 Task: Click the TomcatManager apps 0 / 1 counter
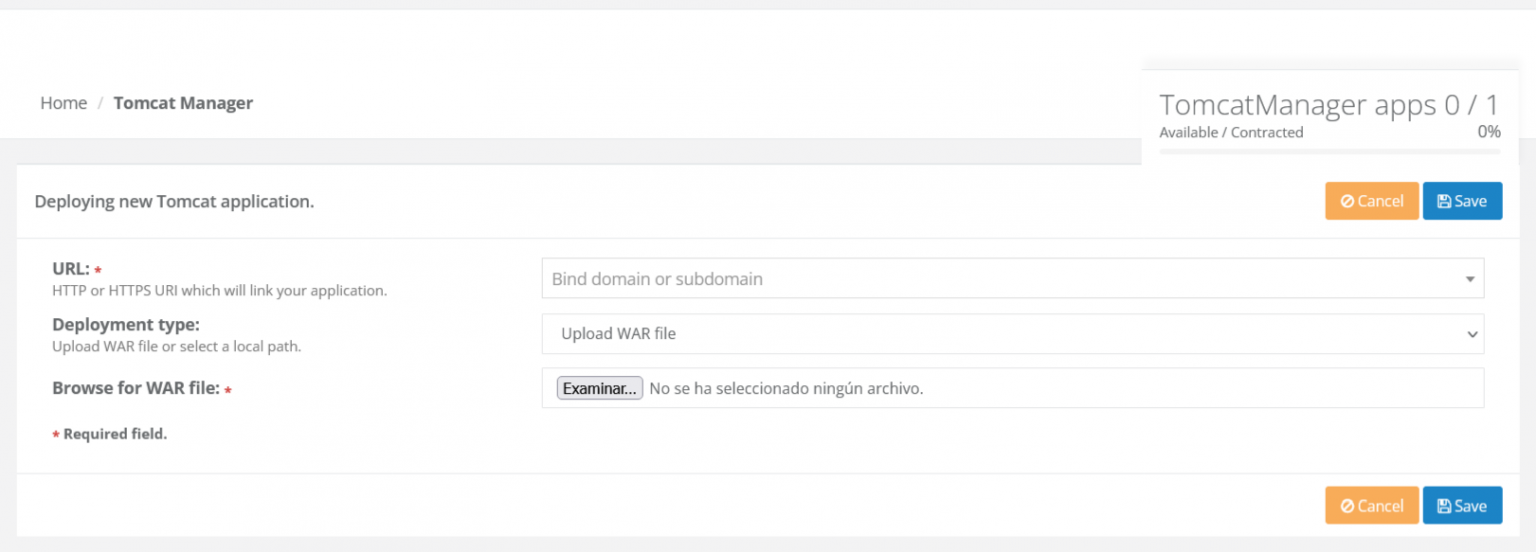pos(1329,105)
